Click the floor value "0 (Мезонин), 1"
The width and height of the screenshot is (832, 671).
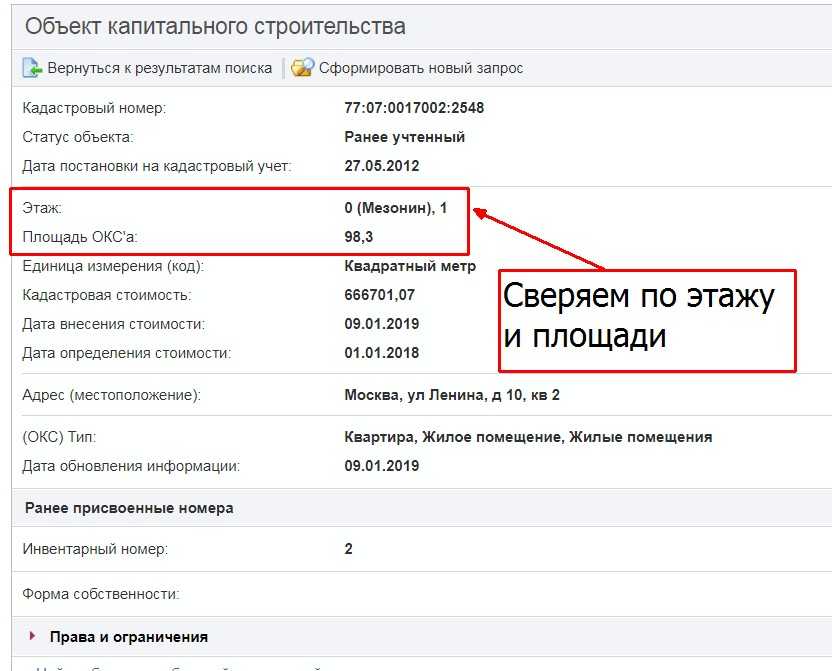click(395, 208)
